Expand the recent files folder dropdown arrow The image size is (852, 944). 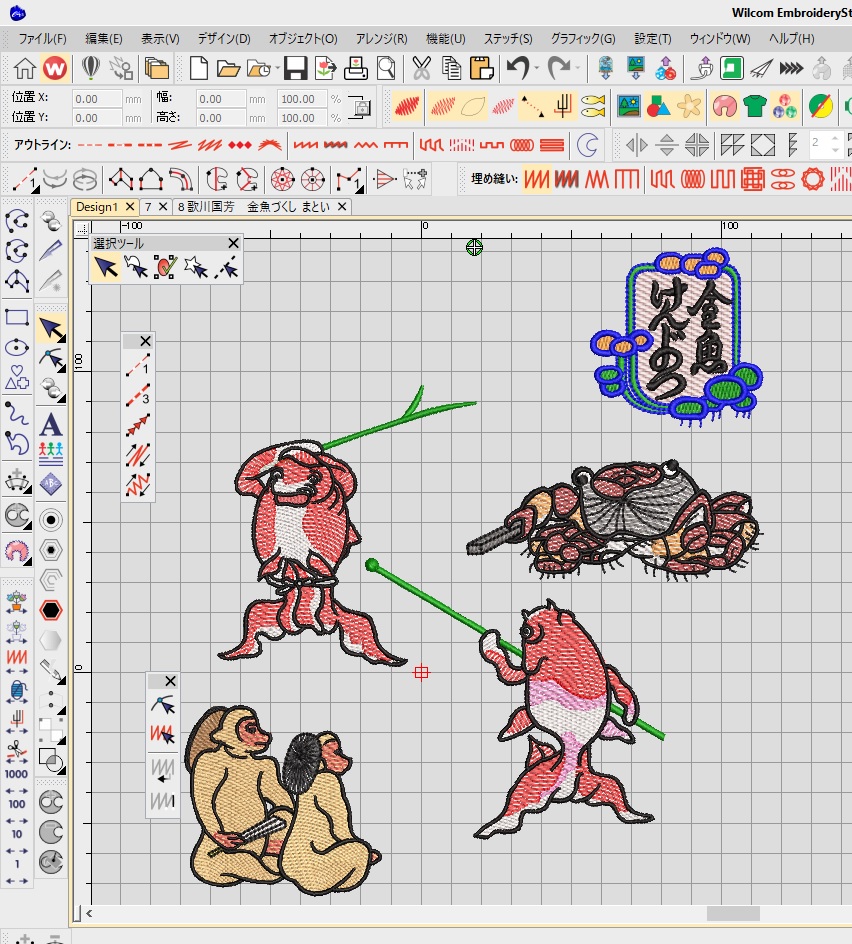[277, 69]
